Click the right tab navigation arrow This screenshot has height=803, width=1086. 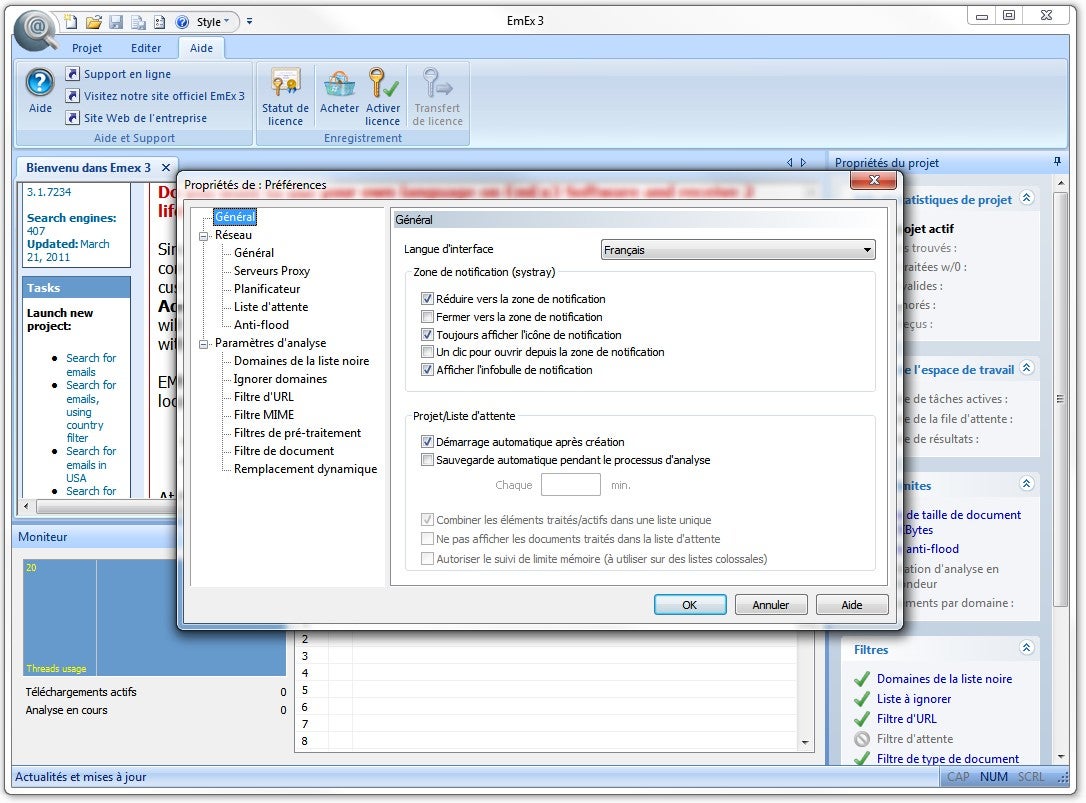point(803,162)
